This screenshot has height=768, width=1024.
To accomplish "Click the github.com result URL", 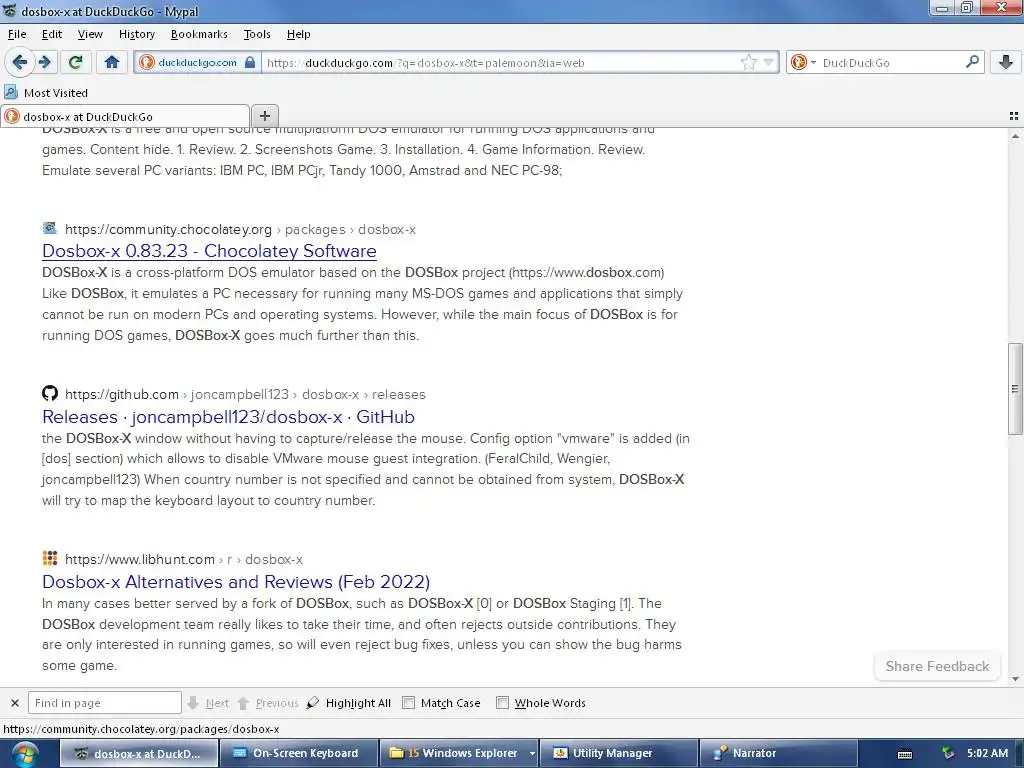I will 121,394.
